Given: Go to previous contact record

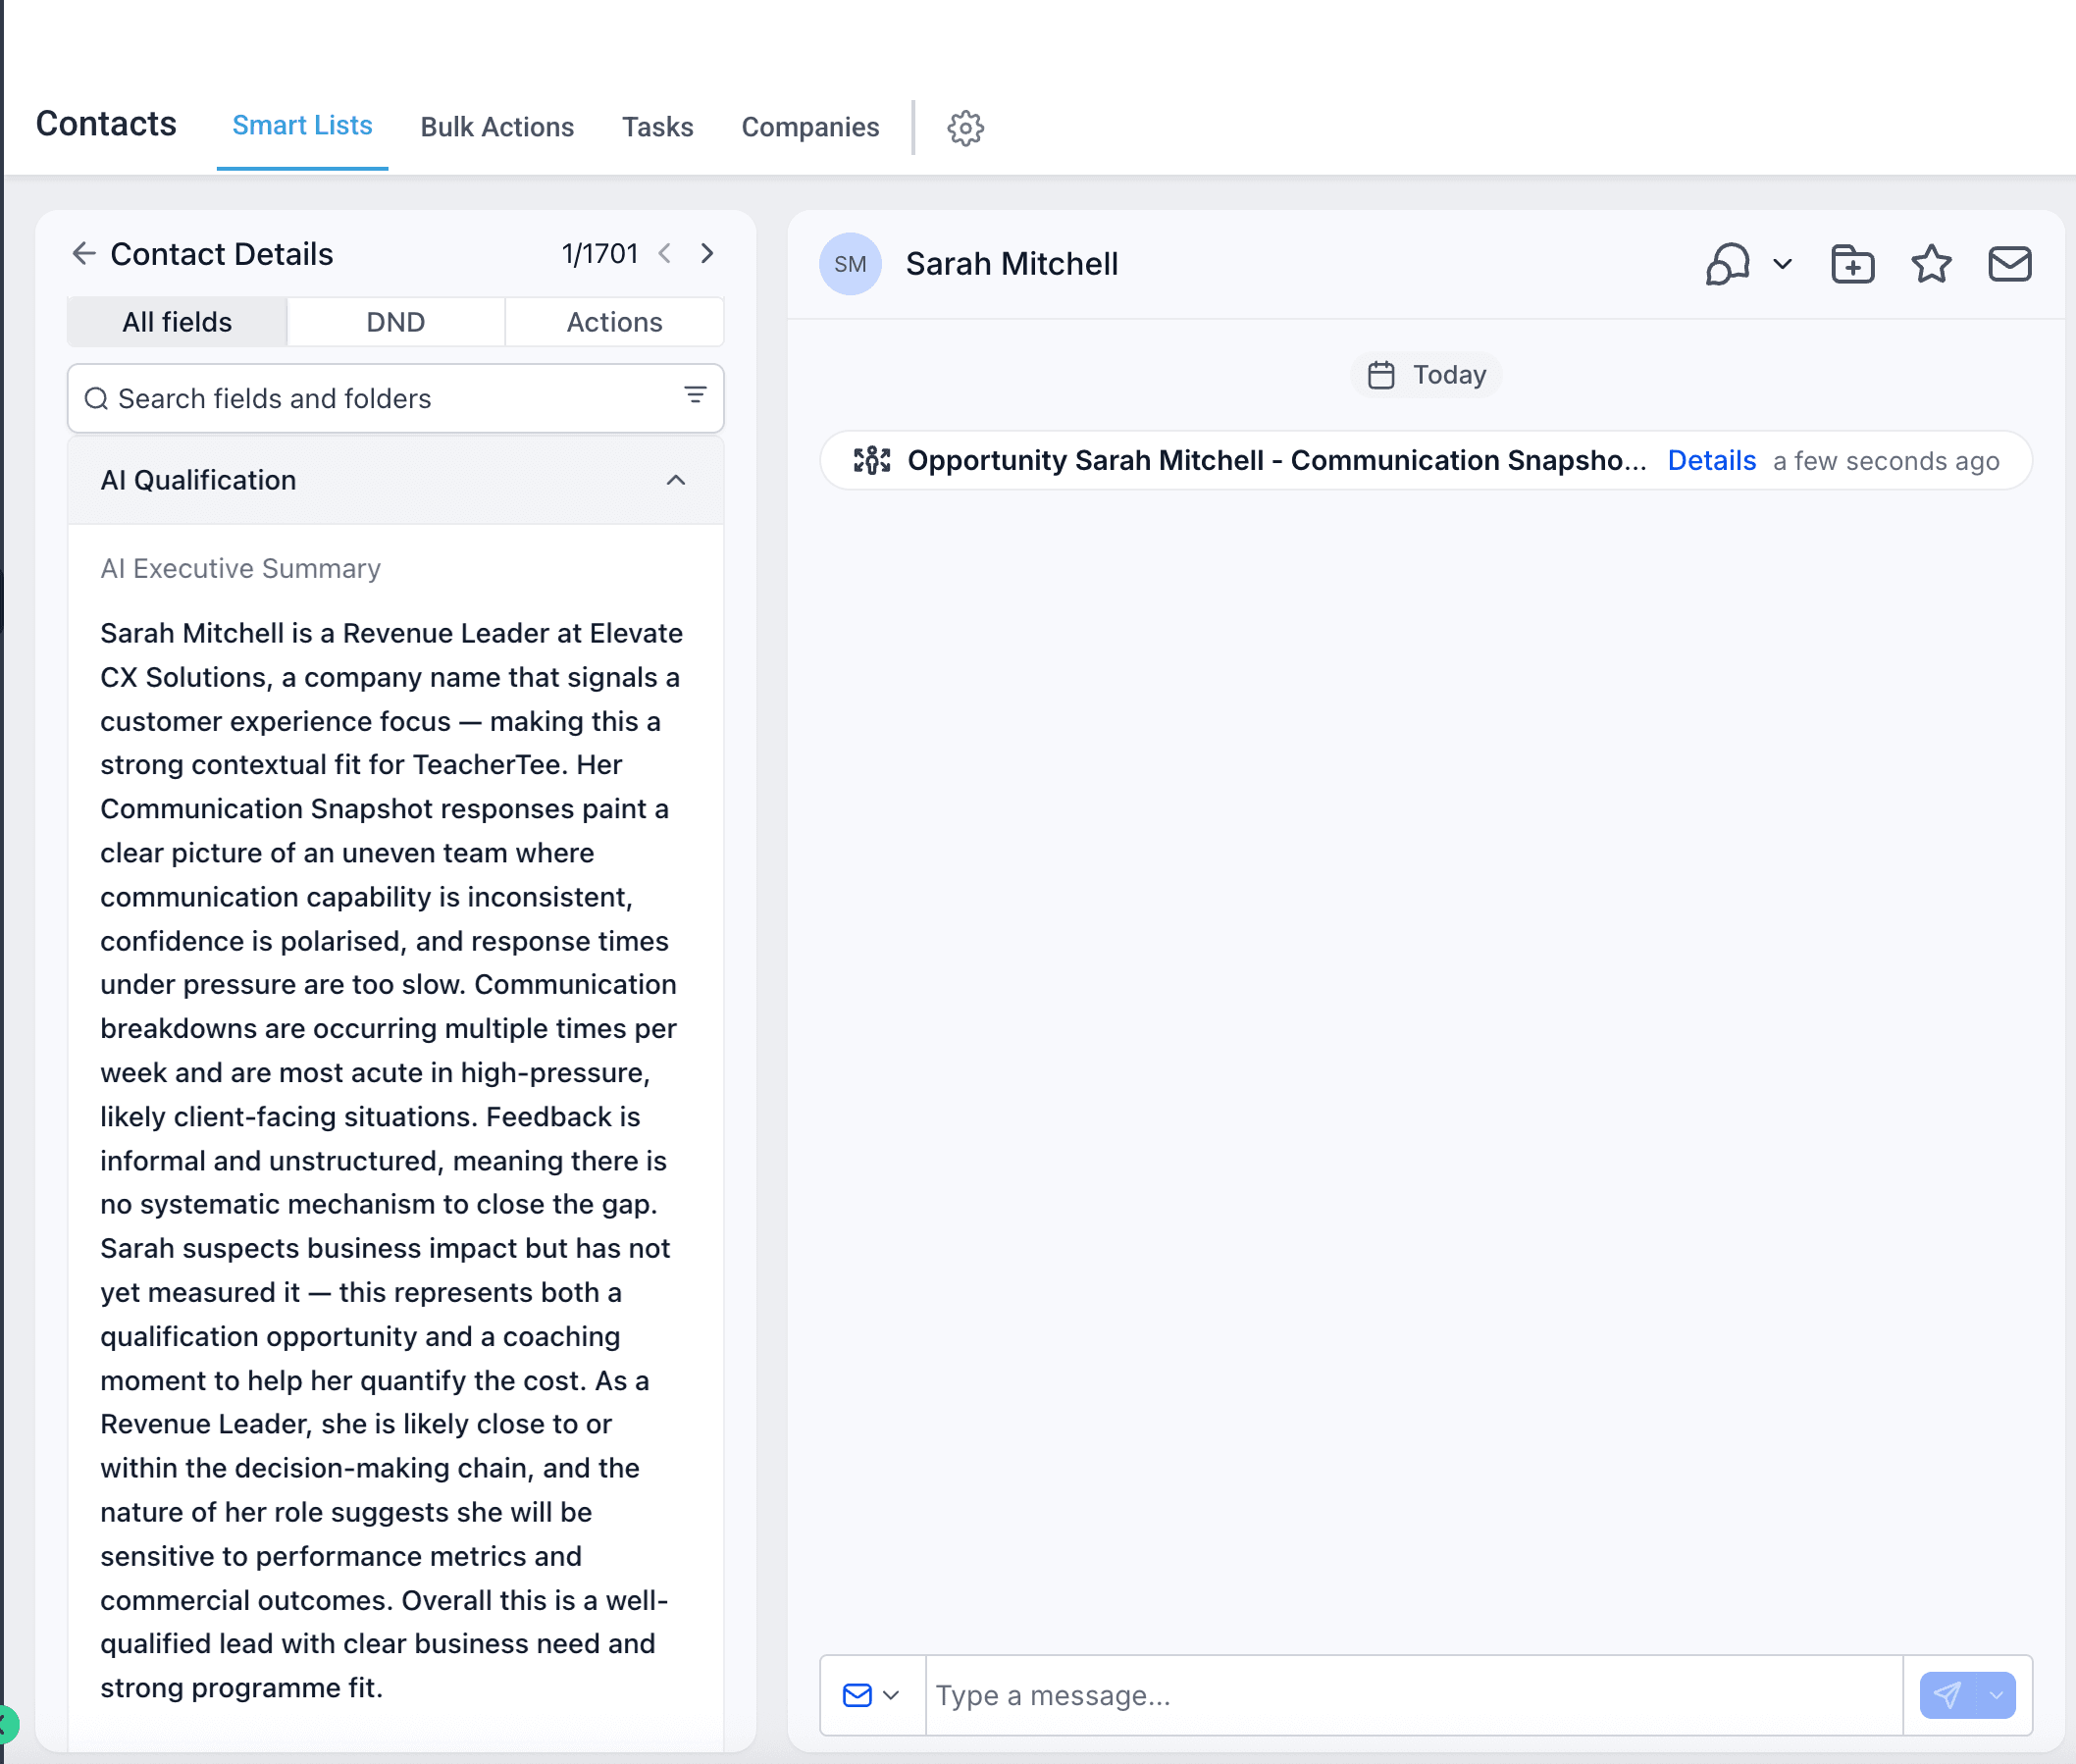Looking at the screenshot, I should 665,253.
